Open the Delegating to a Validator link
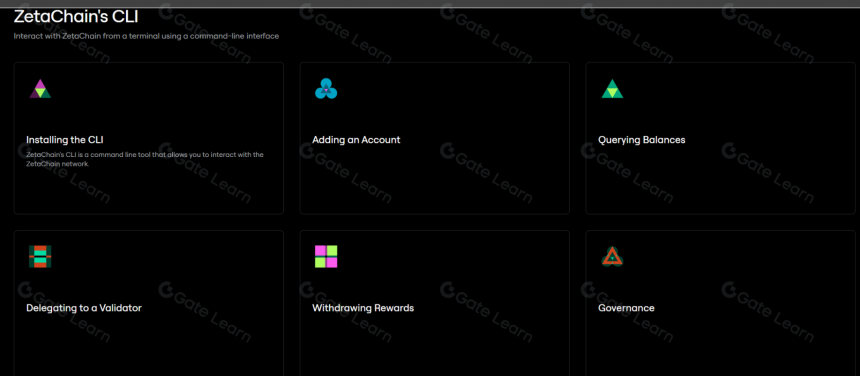Screen dimensions: 860x376 click(x=84, y=308)
